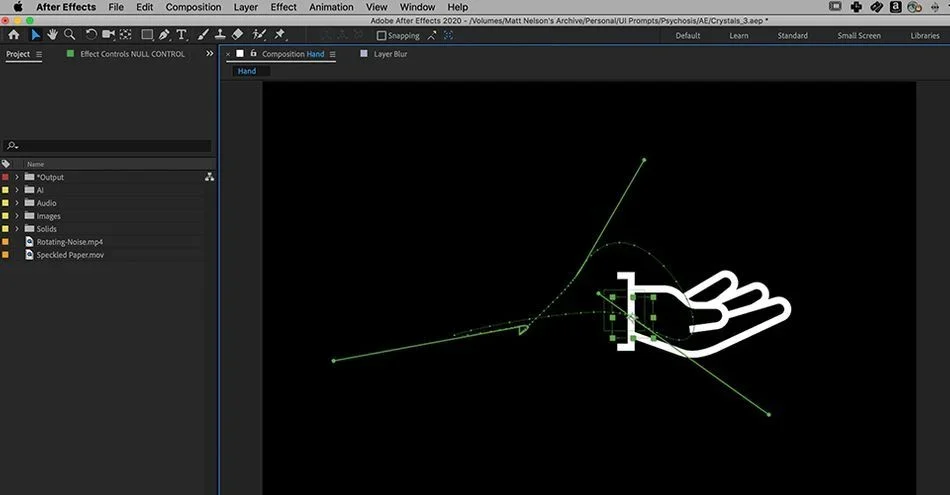
Task: Click the flowchart icon beside *Output
Action: [x=209, y=177]
